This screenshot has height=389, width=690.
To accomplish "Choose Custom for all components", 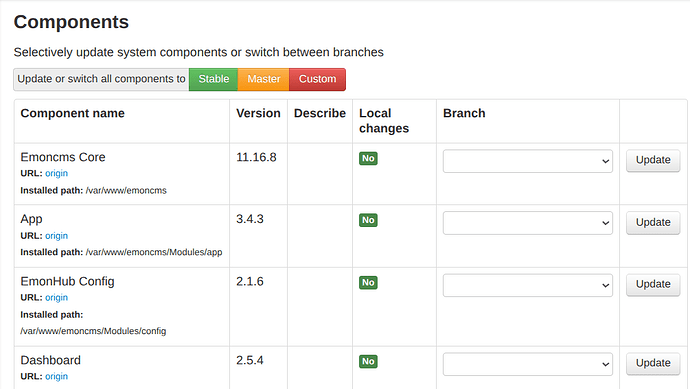I will (x=317, y=79).
